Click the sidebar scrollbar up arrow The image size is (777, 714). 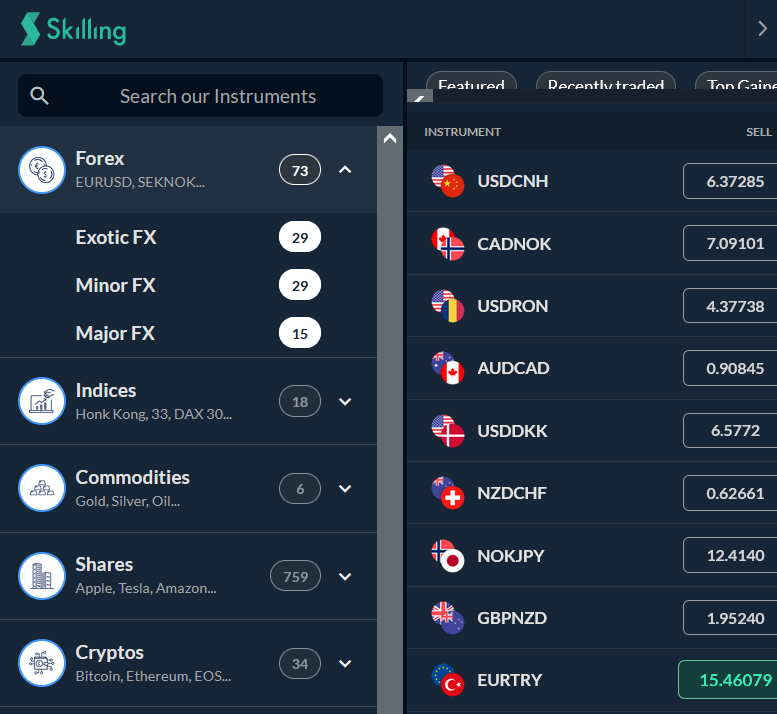coord(390,138)
